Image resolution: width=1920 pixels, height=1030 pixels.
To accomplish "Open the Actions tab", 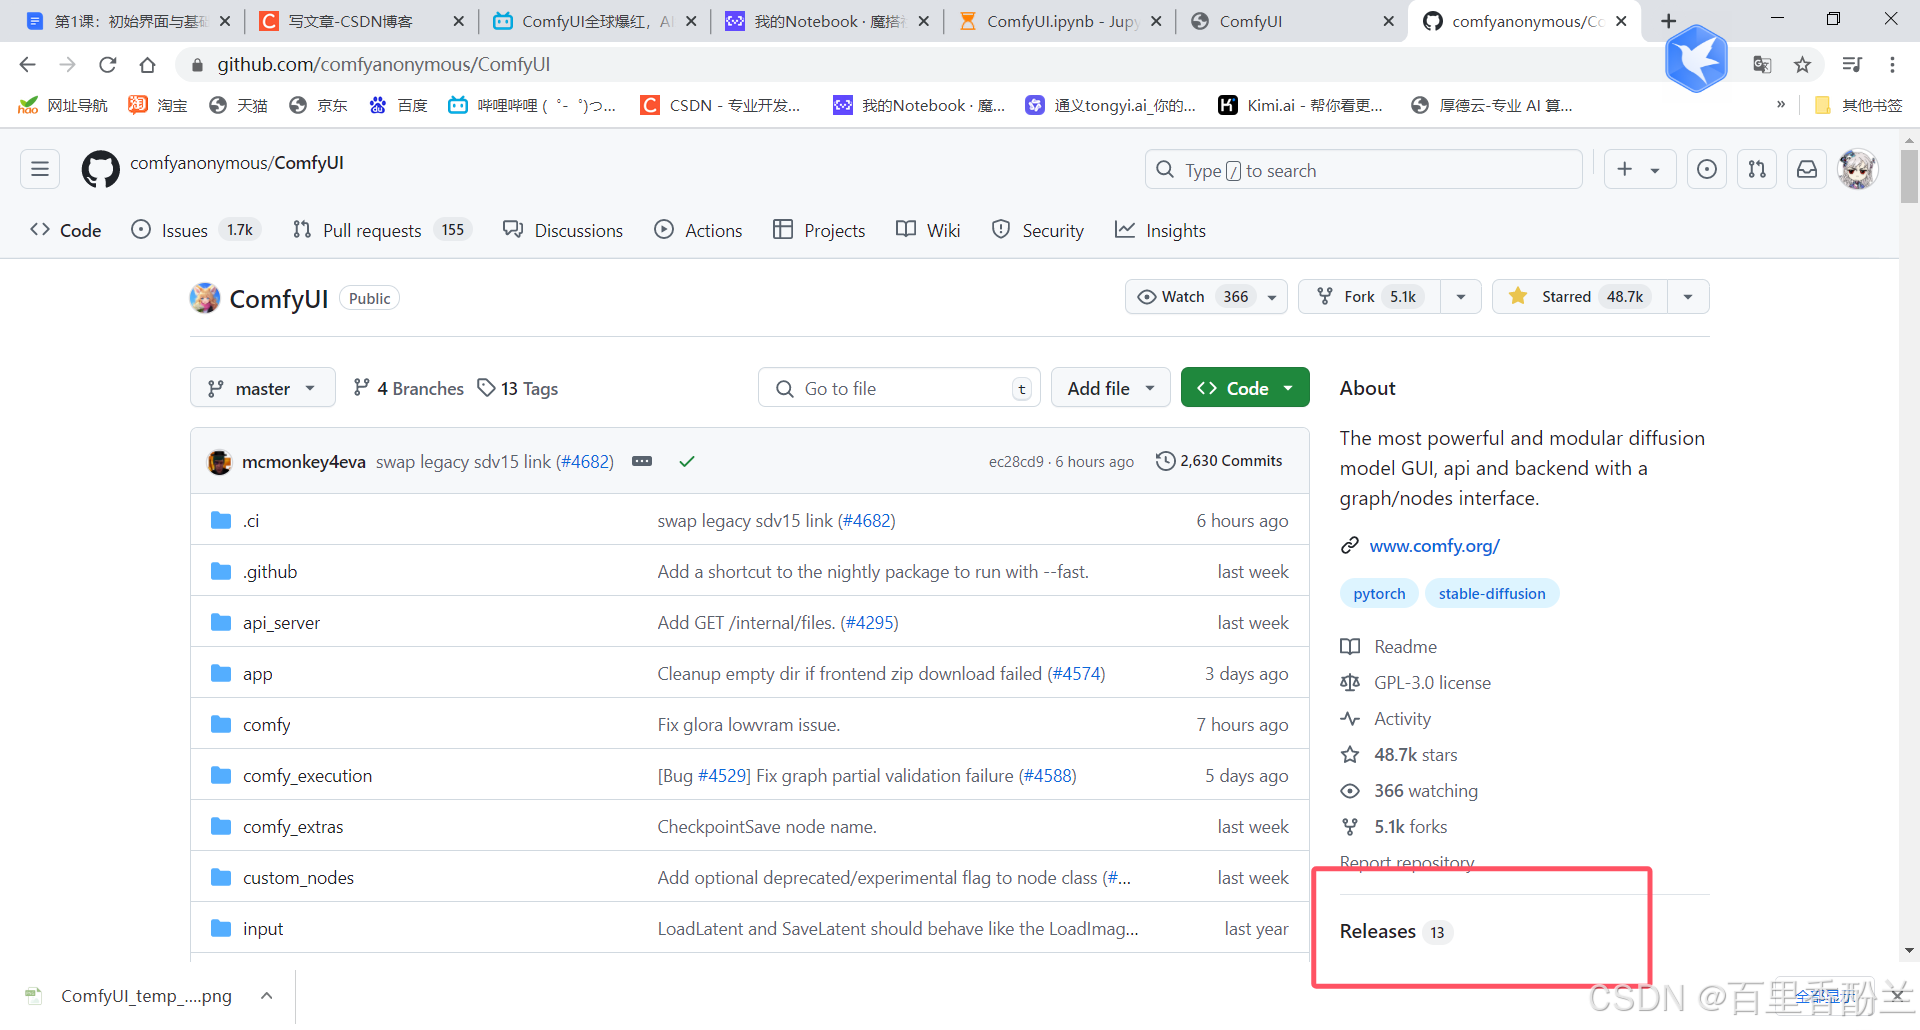I will [x=698, y=230].
